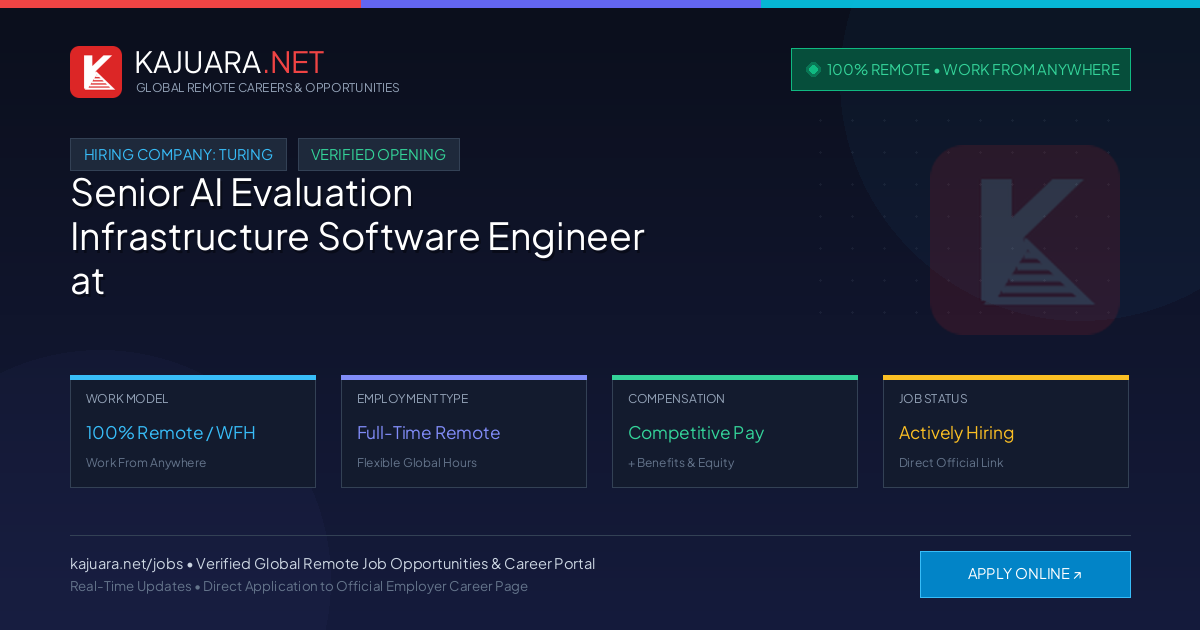Click the Work From Anywhere subtext
1200x630 pixels.
[x=146, y=463]
